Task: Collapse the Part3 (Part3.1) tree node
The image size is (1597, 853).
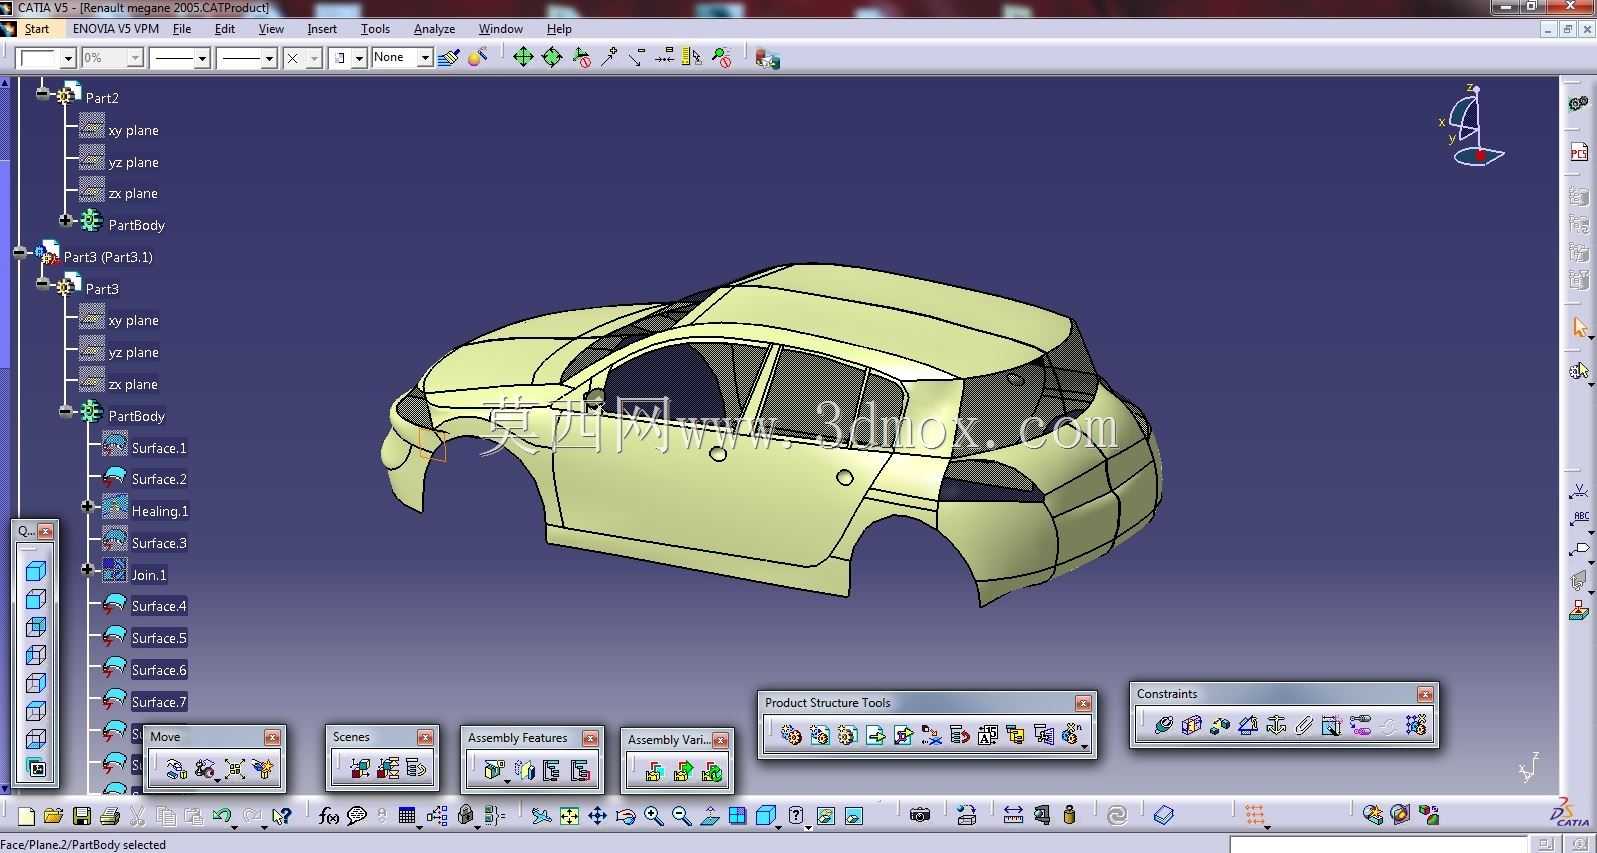Action: coord(19,252)
